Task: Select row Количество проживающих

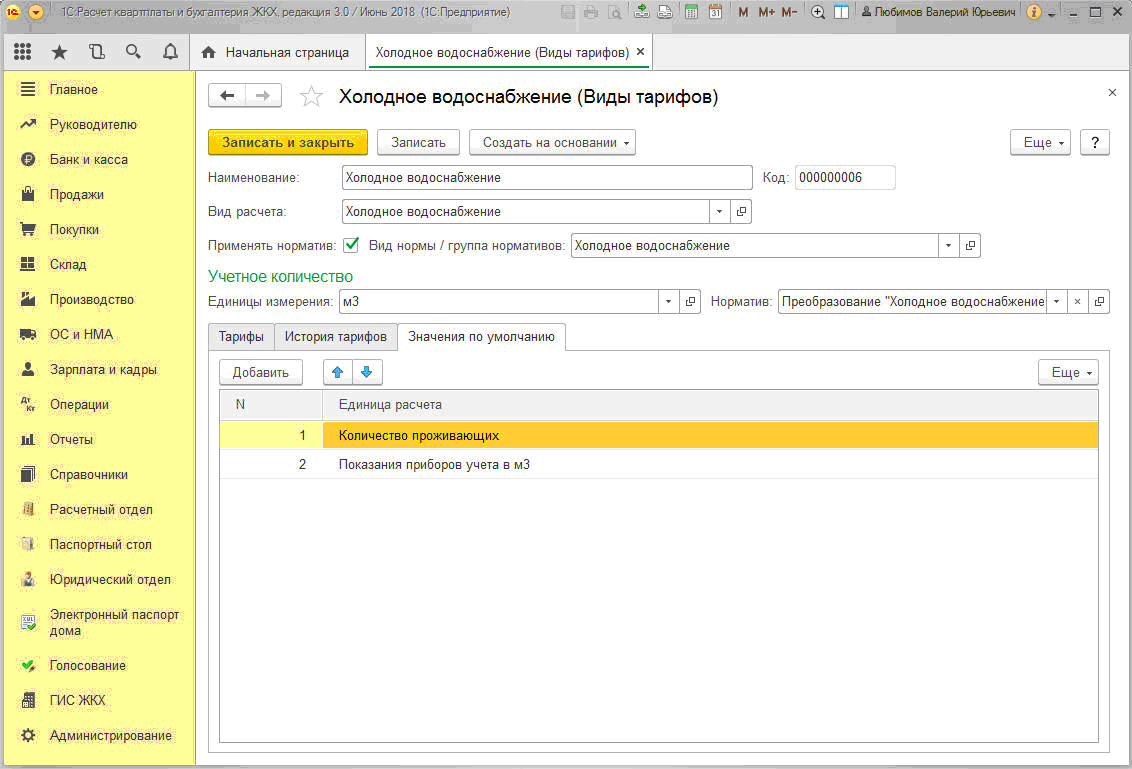Action: click(x=658, y=435)
